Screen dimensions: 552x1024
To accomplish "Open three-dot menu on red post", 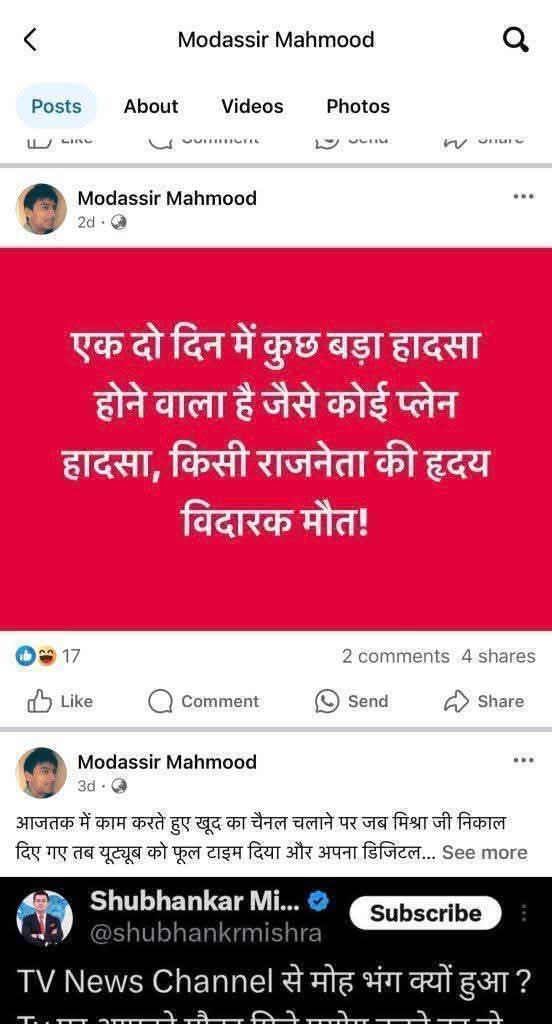I will coord(523,196).
